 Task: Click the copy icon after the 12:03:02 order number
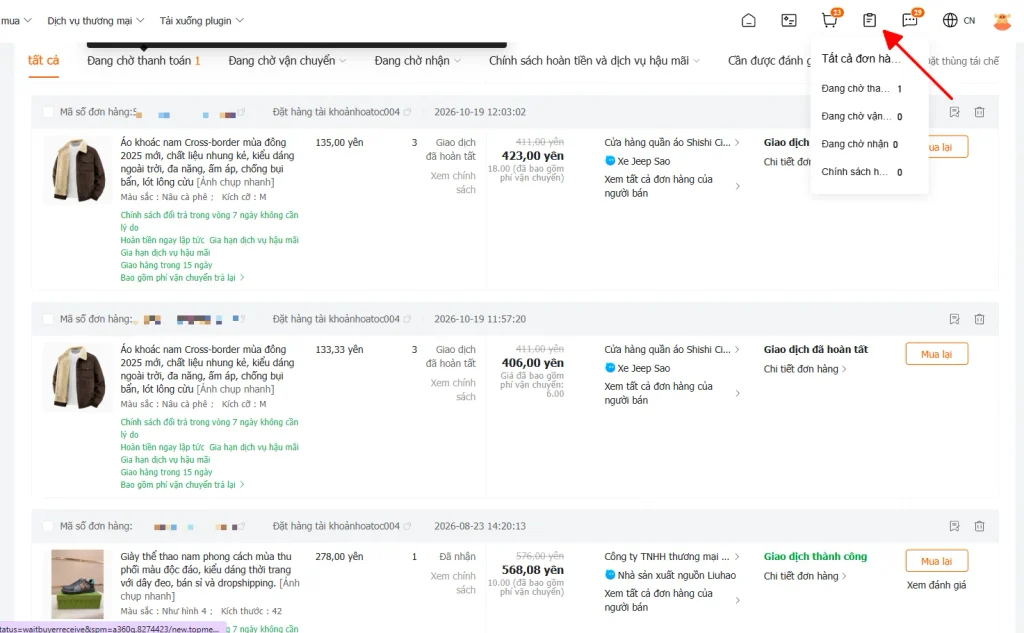coord(241,112)
